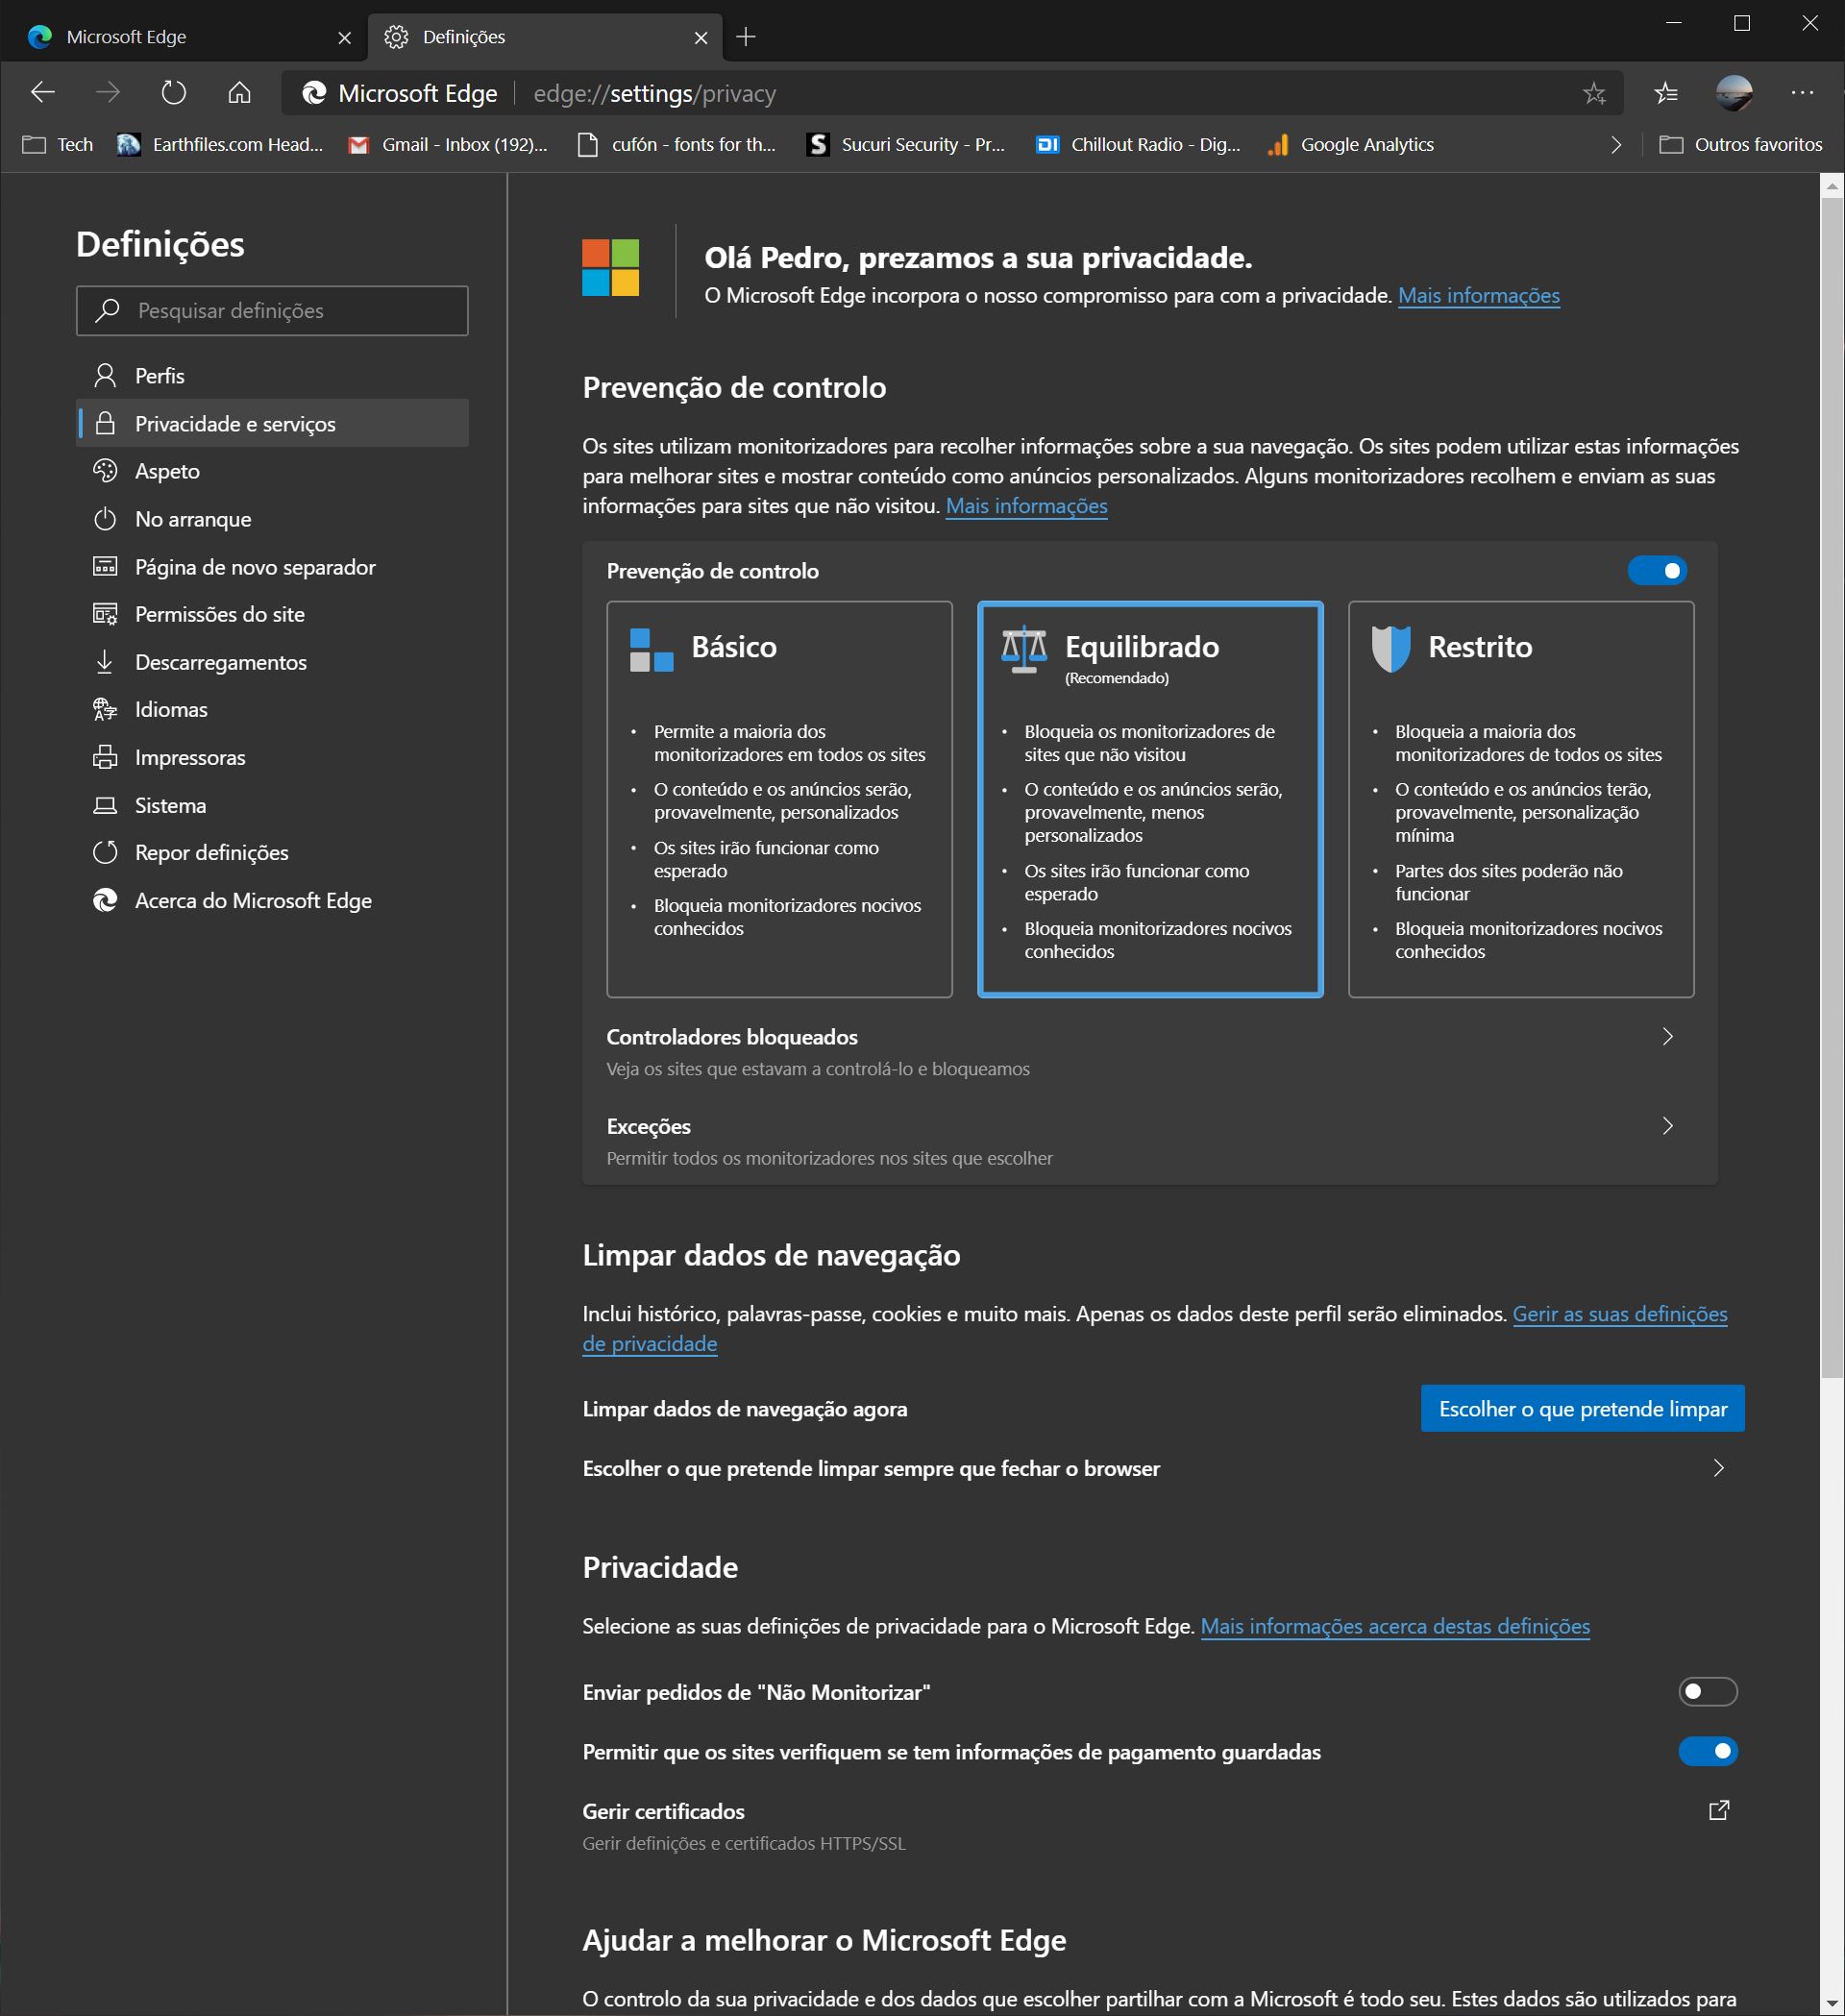
Task: Open the home page via house icon
Action: [x=239, y=93]
